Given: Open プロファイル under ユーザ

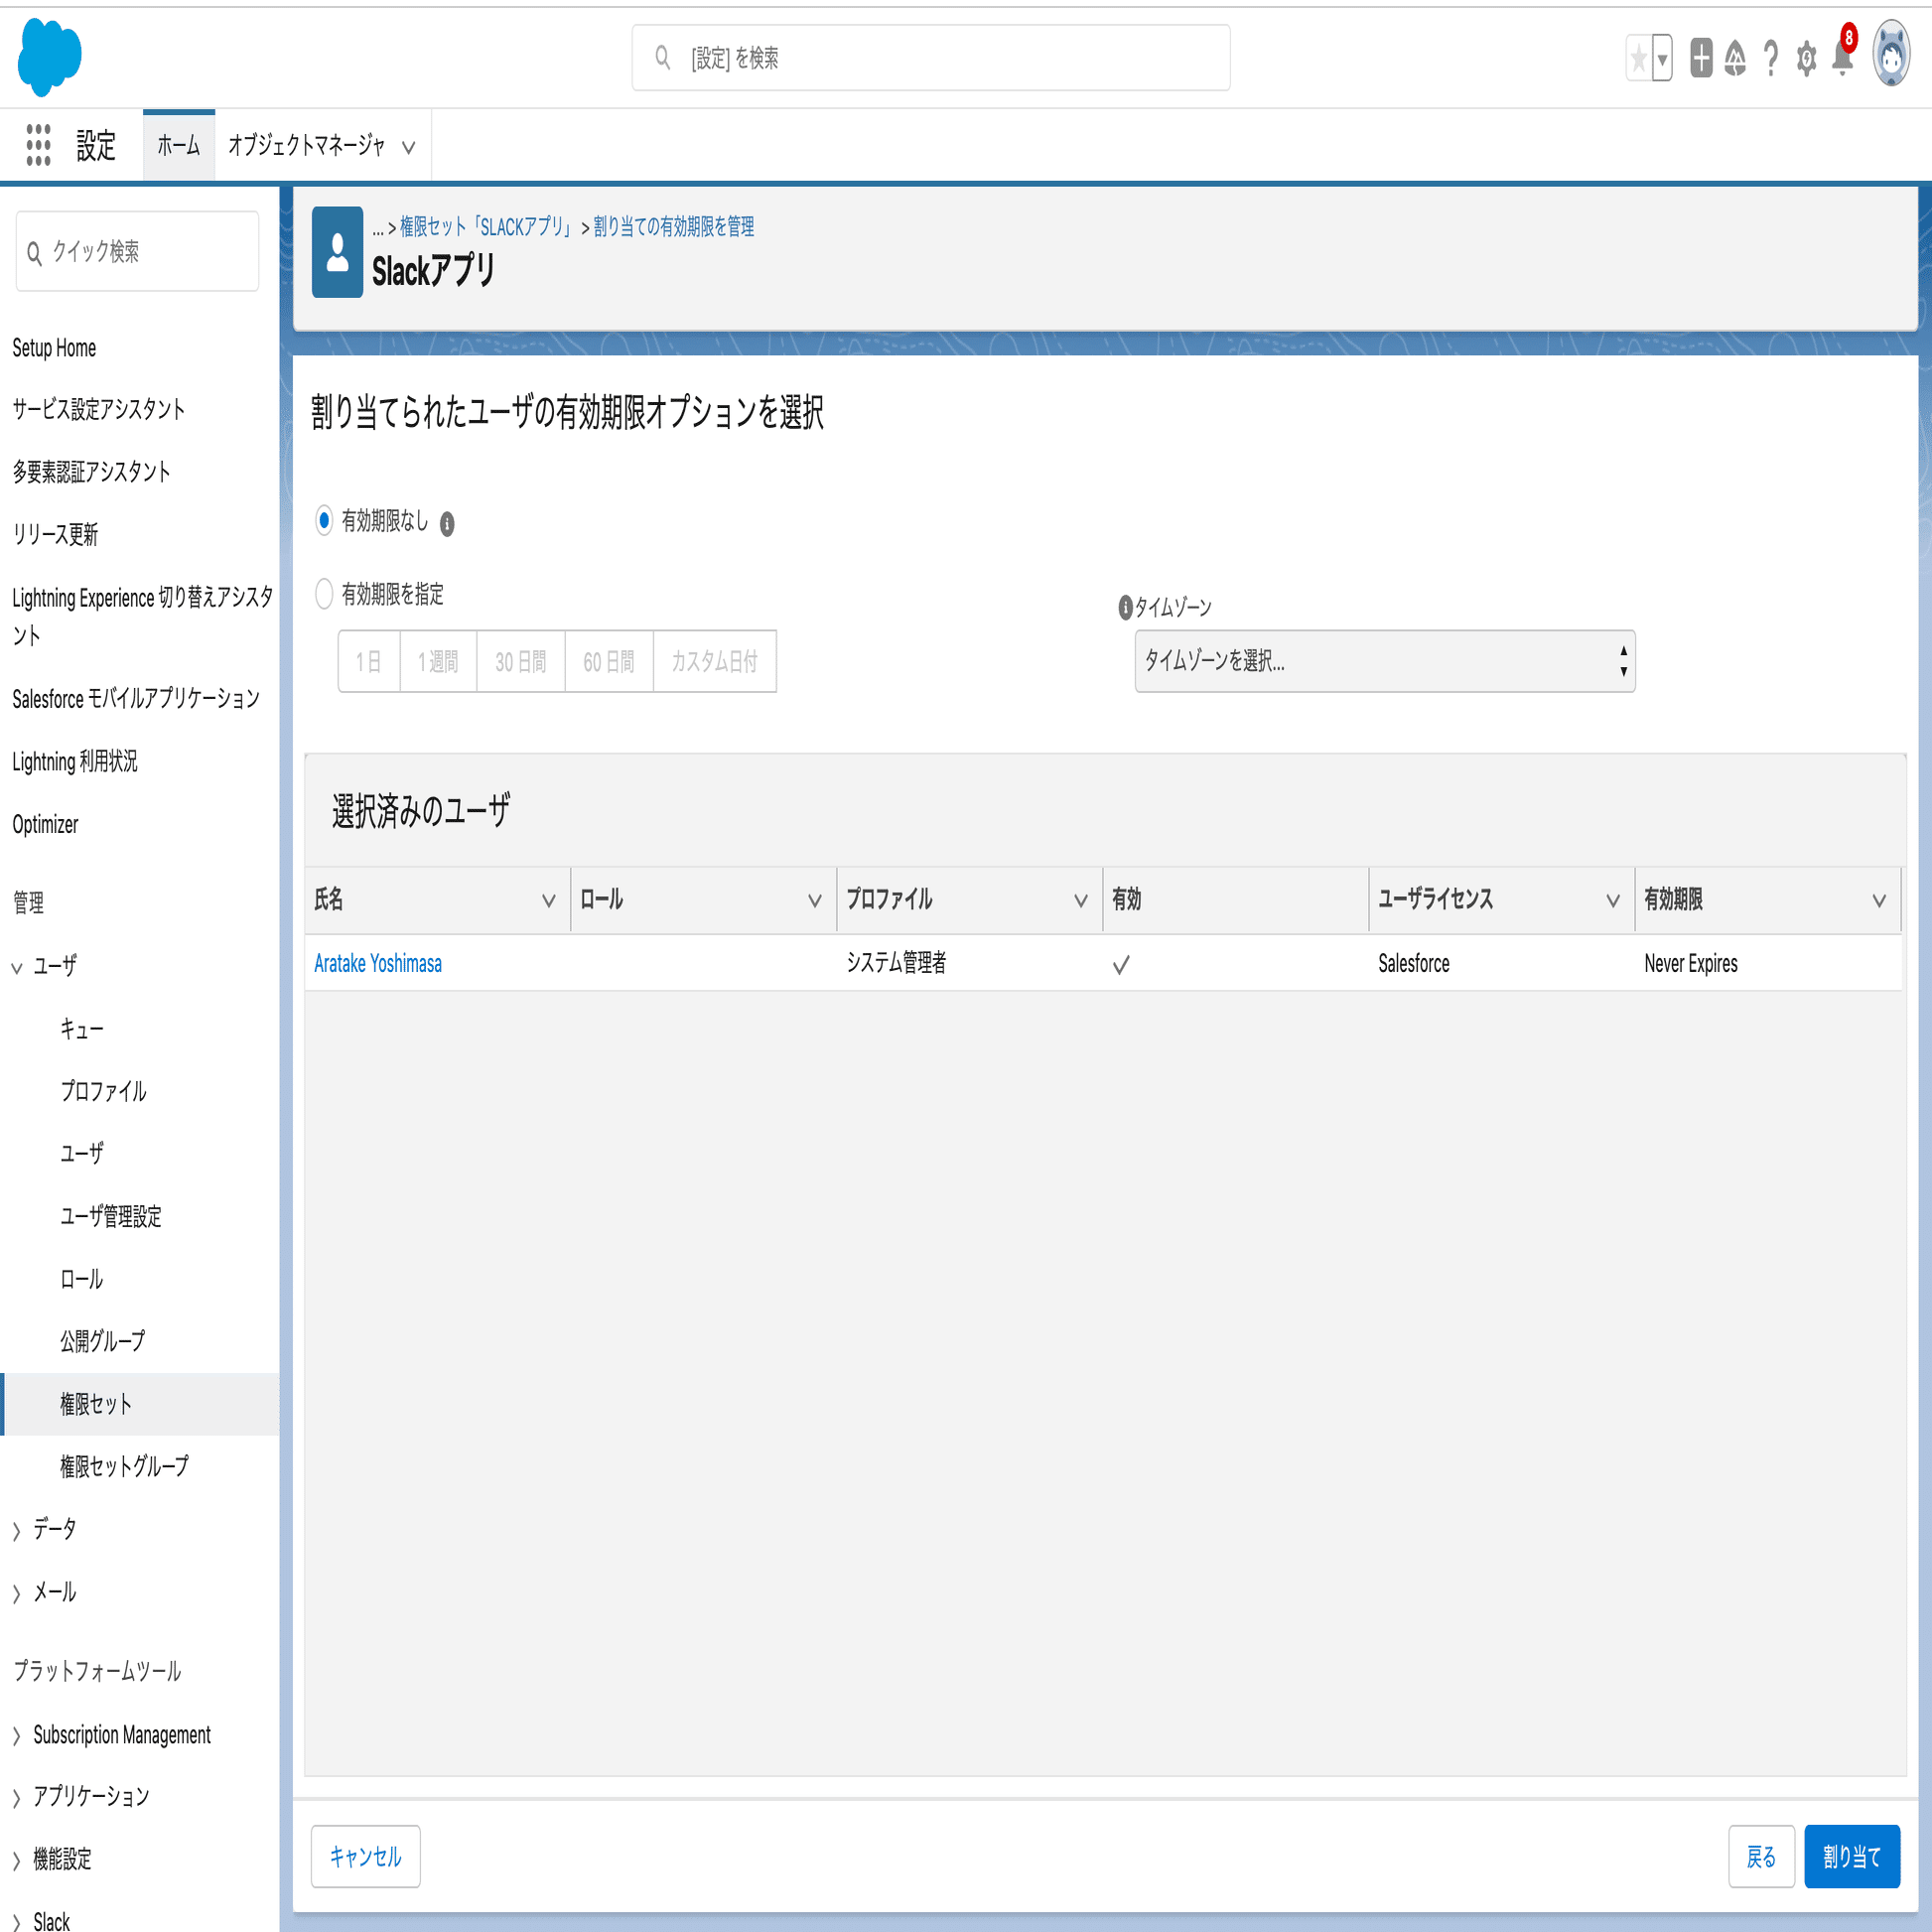Looking at the screenshot, I should click(x=103, y=1091).
